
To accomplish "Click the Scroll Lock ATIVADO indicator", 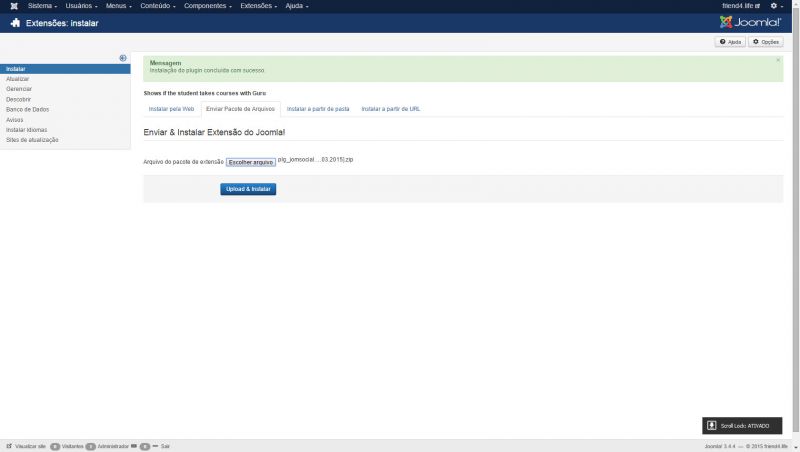I will pos(742,426).
